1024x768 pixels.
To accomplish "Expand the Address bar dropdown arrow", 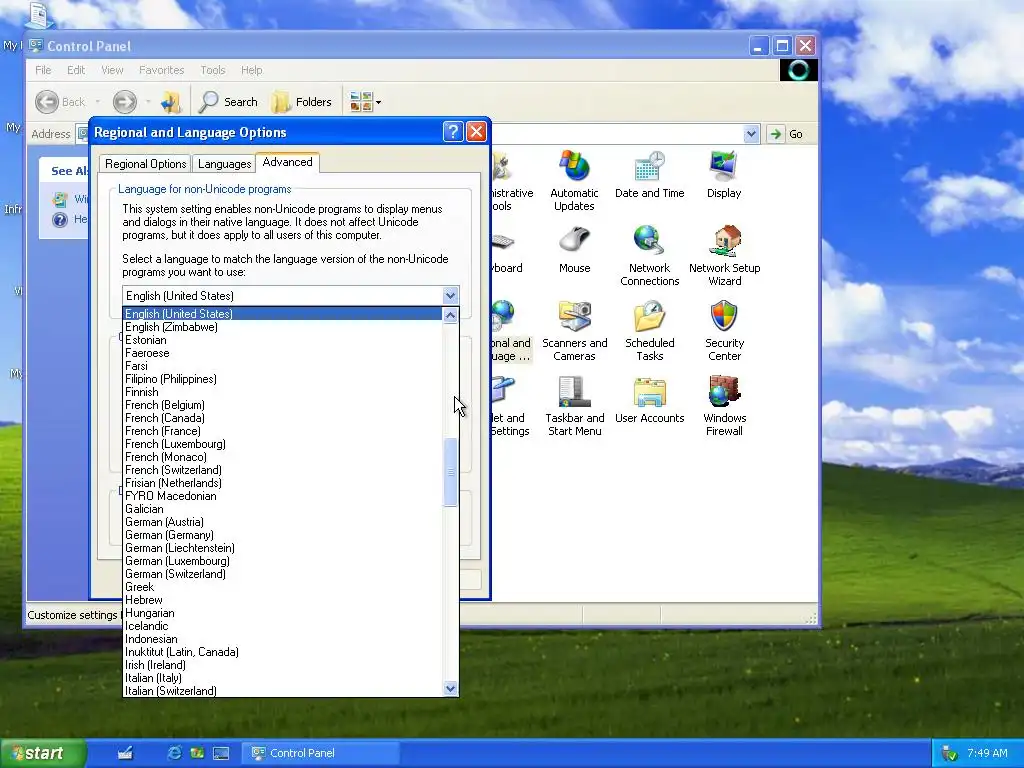I will 751,134.
